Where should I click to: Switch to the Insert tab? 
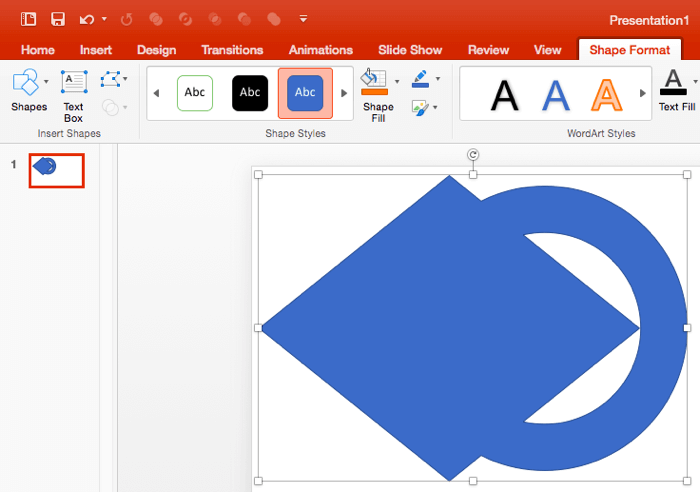[95, 50]
